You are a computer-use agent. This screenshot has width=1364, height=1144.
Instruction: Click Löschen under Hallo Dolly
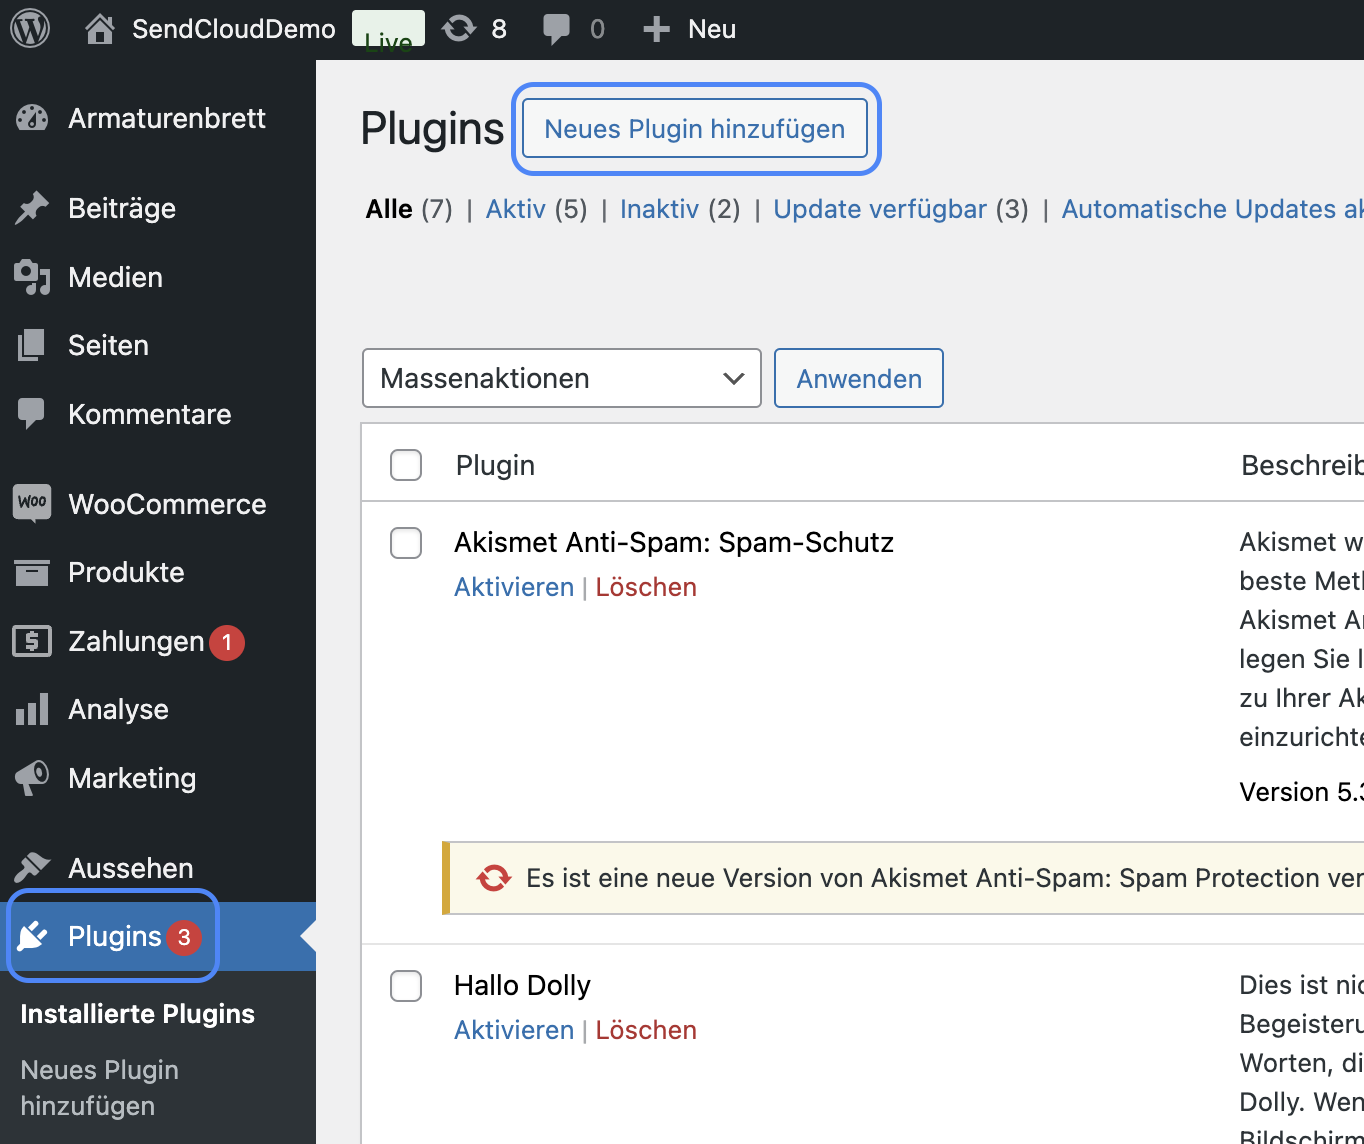646,1030
